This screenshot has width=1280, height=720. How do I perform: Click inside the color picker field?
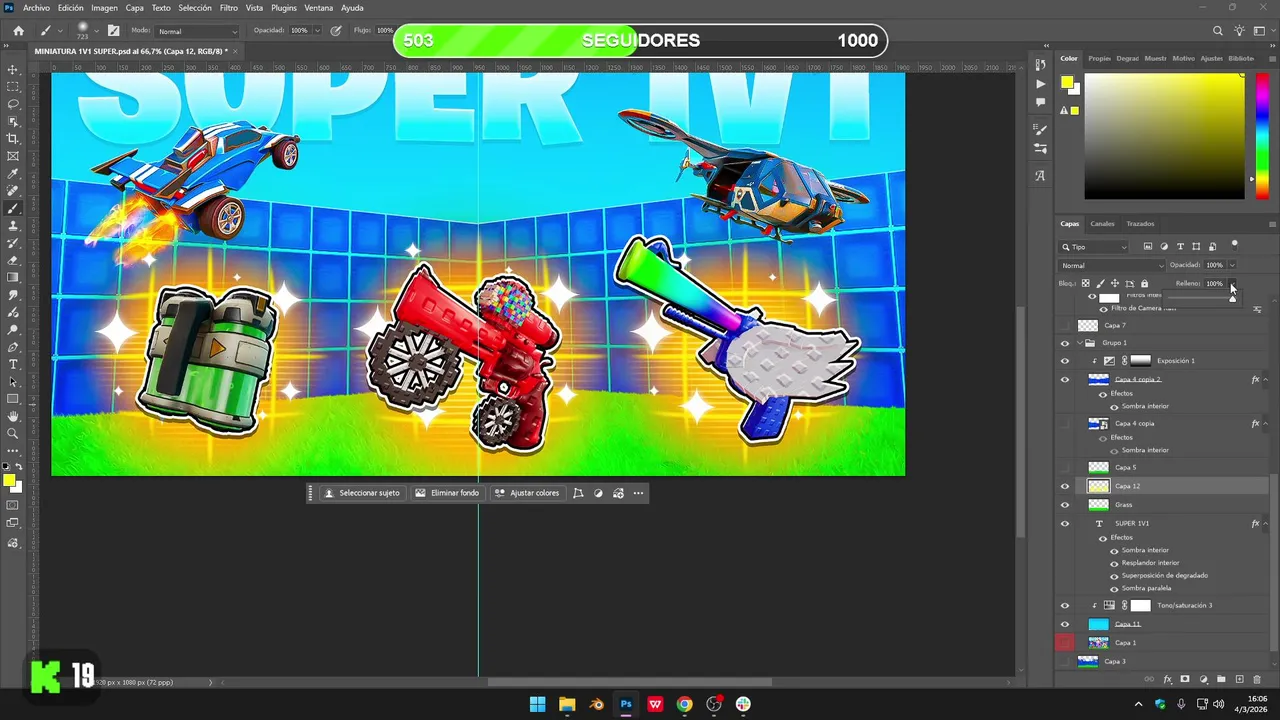(x=1164, y=137)
